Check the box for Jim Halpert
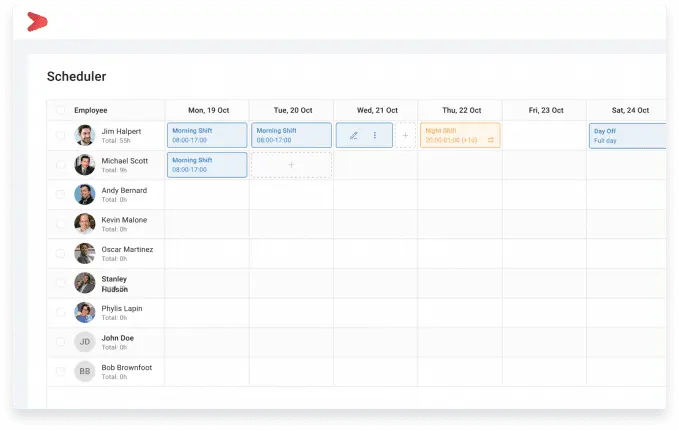 tap(61, 136)
